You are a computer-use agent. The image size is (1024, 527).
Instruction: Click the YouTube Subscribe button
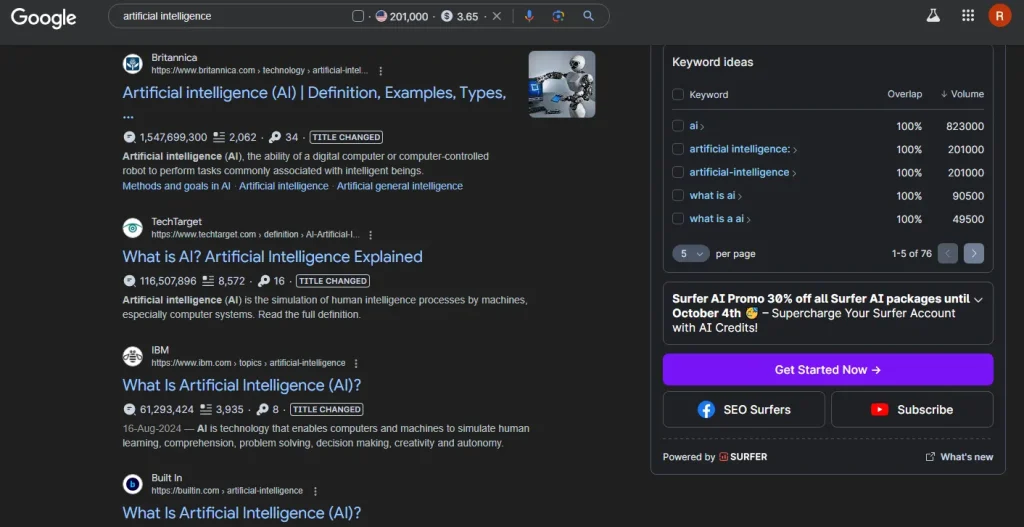(x=912, y=409)
